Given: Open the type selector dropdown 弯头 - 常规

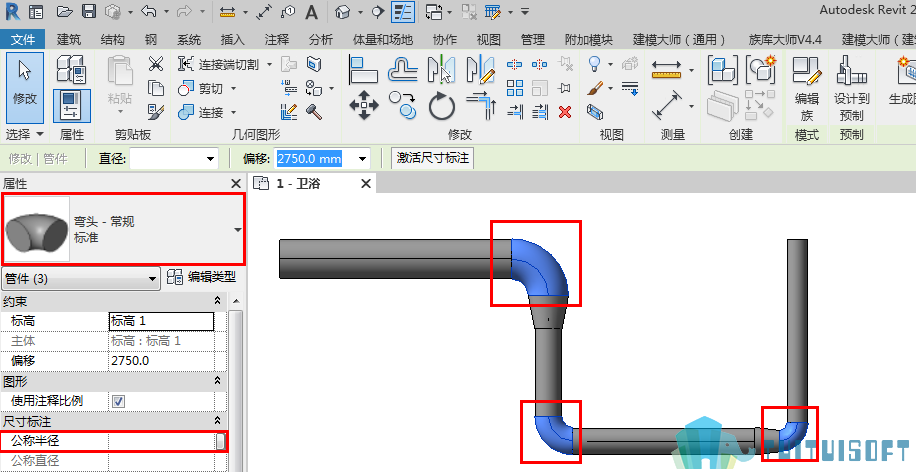Looking at the screenshot, I should [238, 230].
